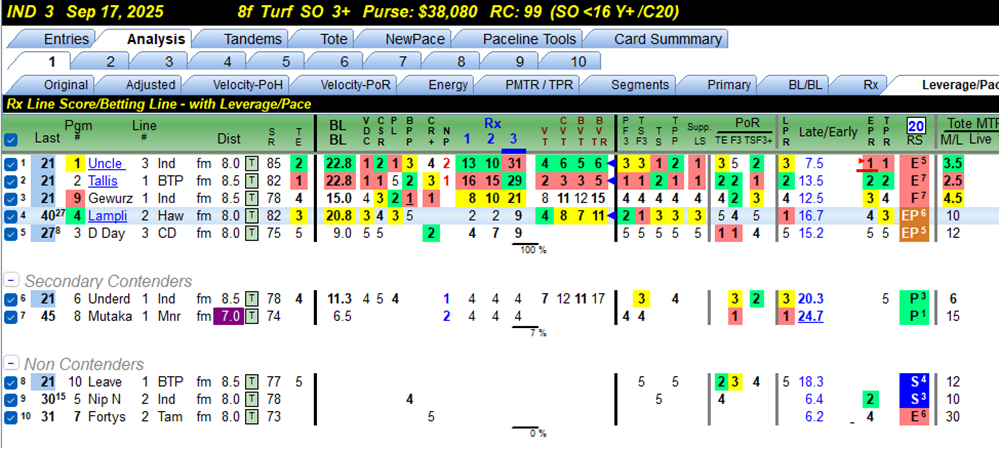Image resolution: width=1000 pixels, height=449 pixels.
Task: Click the boxed 20 RS header value
Action: tap(917, 125)
